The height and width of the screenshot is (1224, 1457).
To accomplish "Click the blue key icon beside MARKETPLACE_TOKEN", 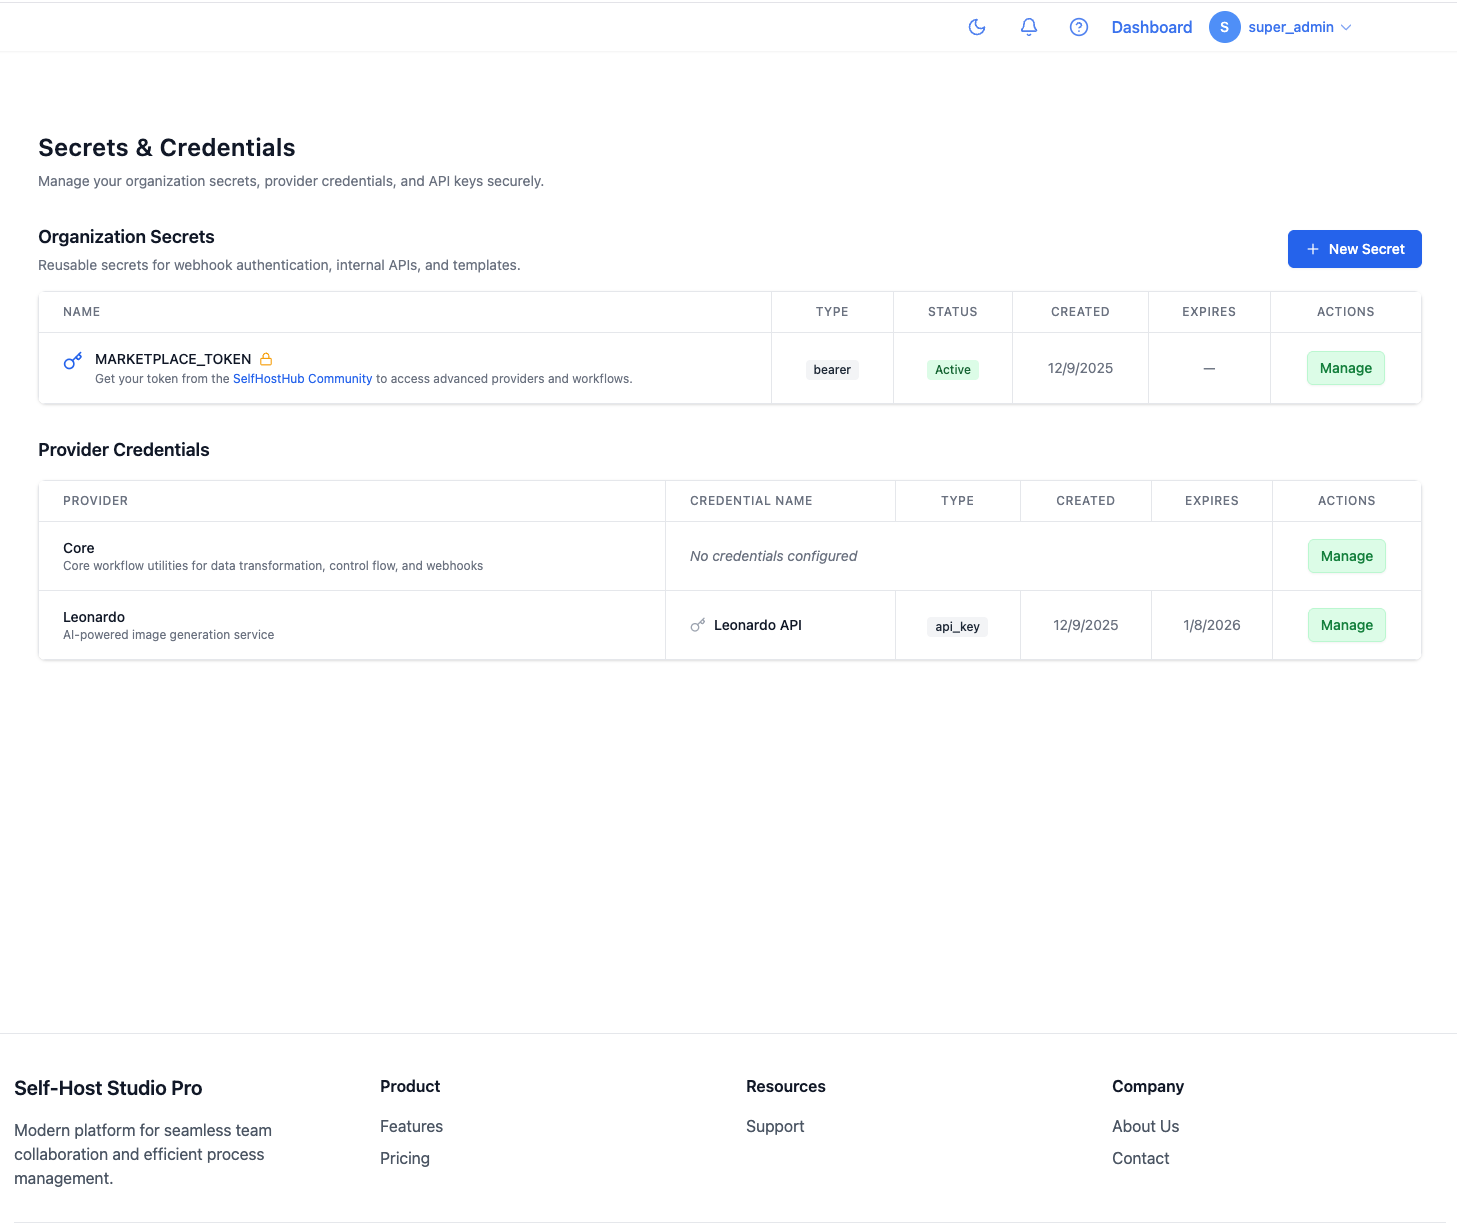I will coord(73,361).
